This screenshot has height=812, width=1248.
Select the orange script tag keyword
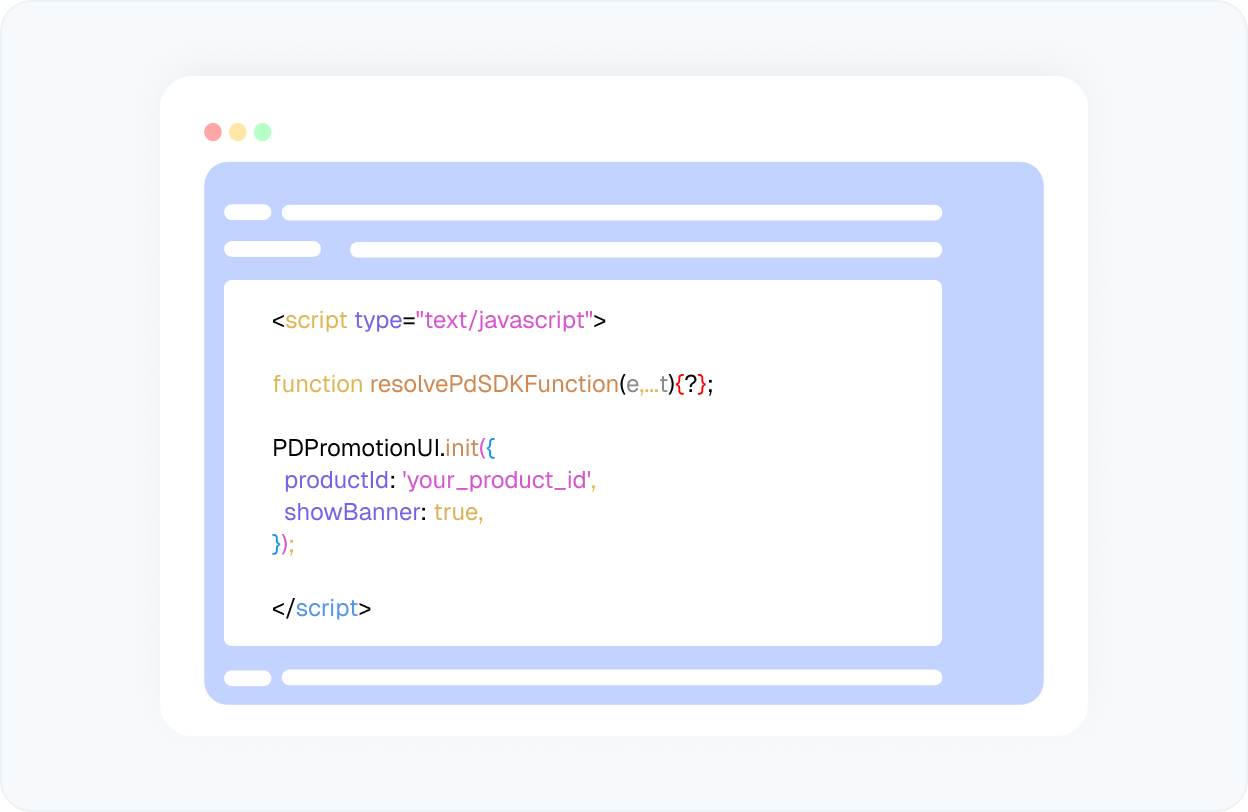click(x=315, y=320)
